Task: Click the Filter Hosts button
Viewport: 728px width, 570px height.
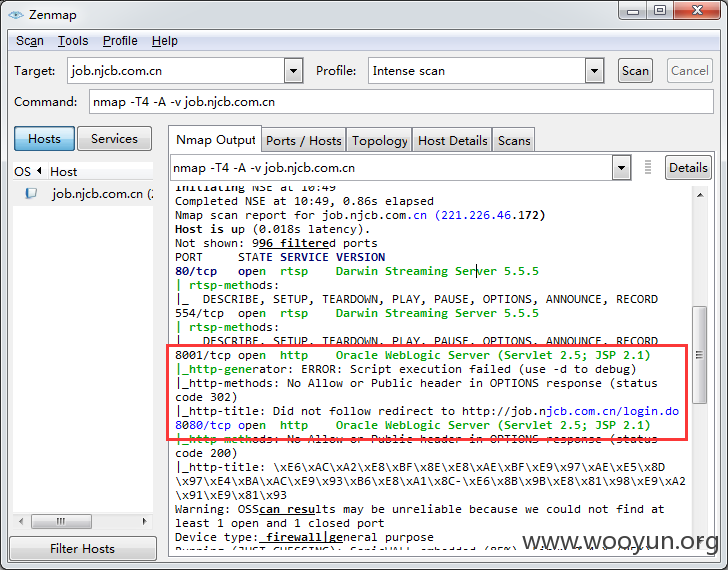Action: coord(83,549)
